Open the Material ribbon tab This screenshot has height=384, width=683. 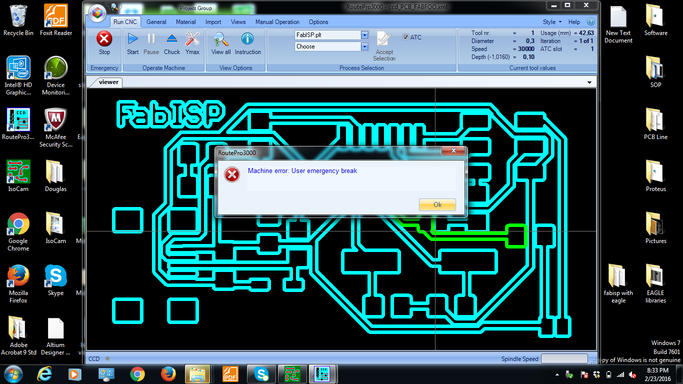pyautogui.click(x=186, y=22)
